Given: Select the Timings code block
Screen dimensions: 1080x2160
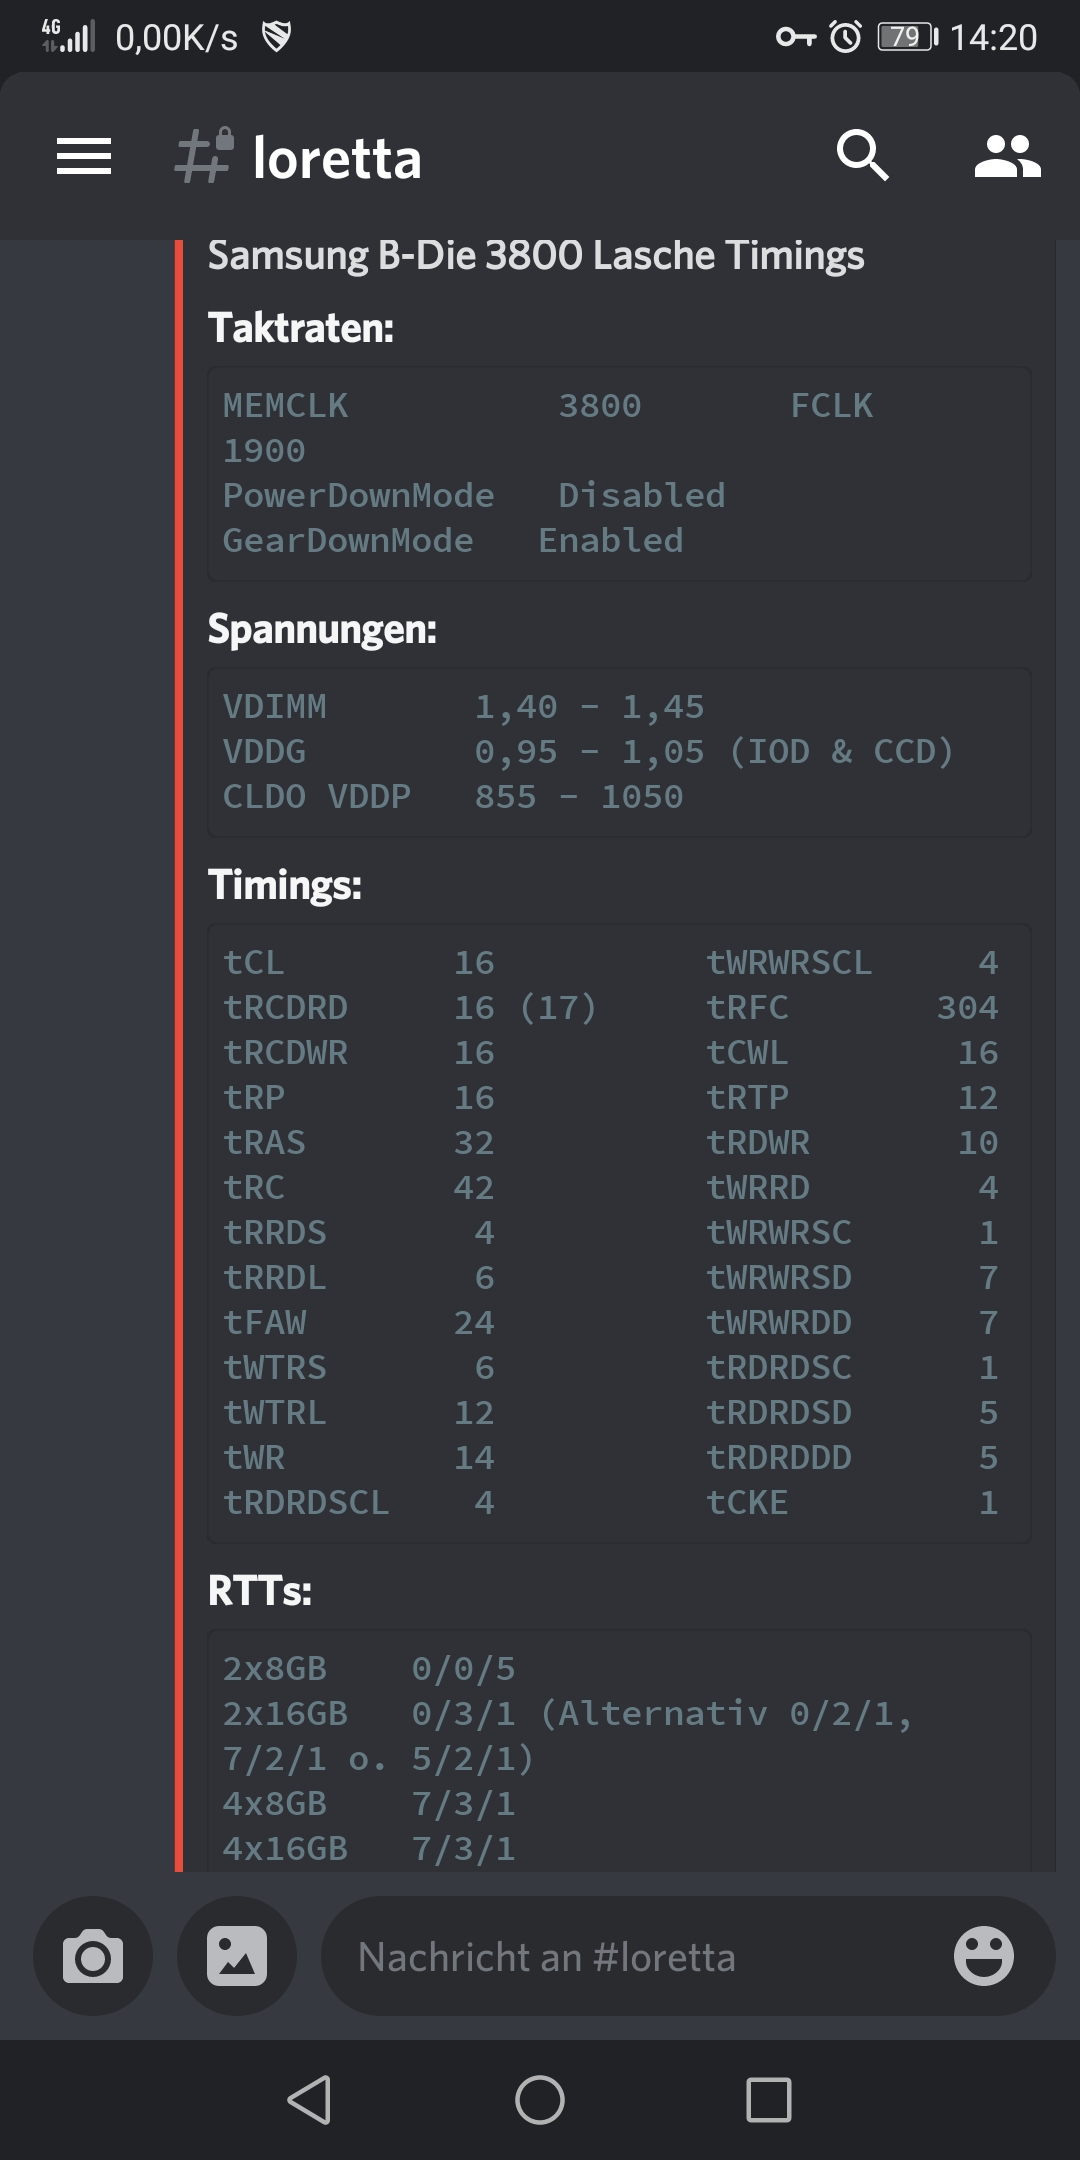Looking at the screenshot, I should pyautogui.click(x=618, y=1230).
